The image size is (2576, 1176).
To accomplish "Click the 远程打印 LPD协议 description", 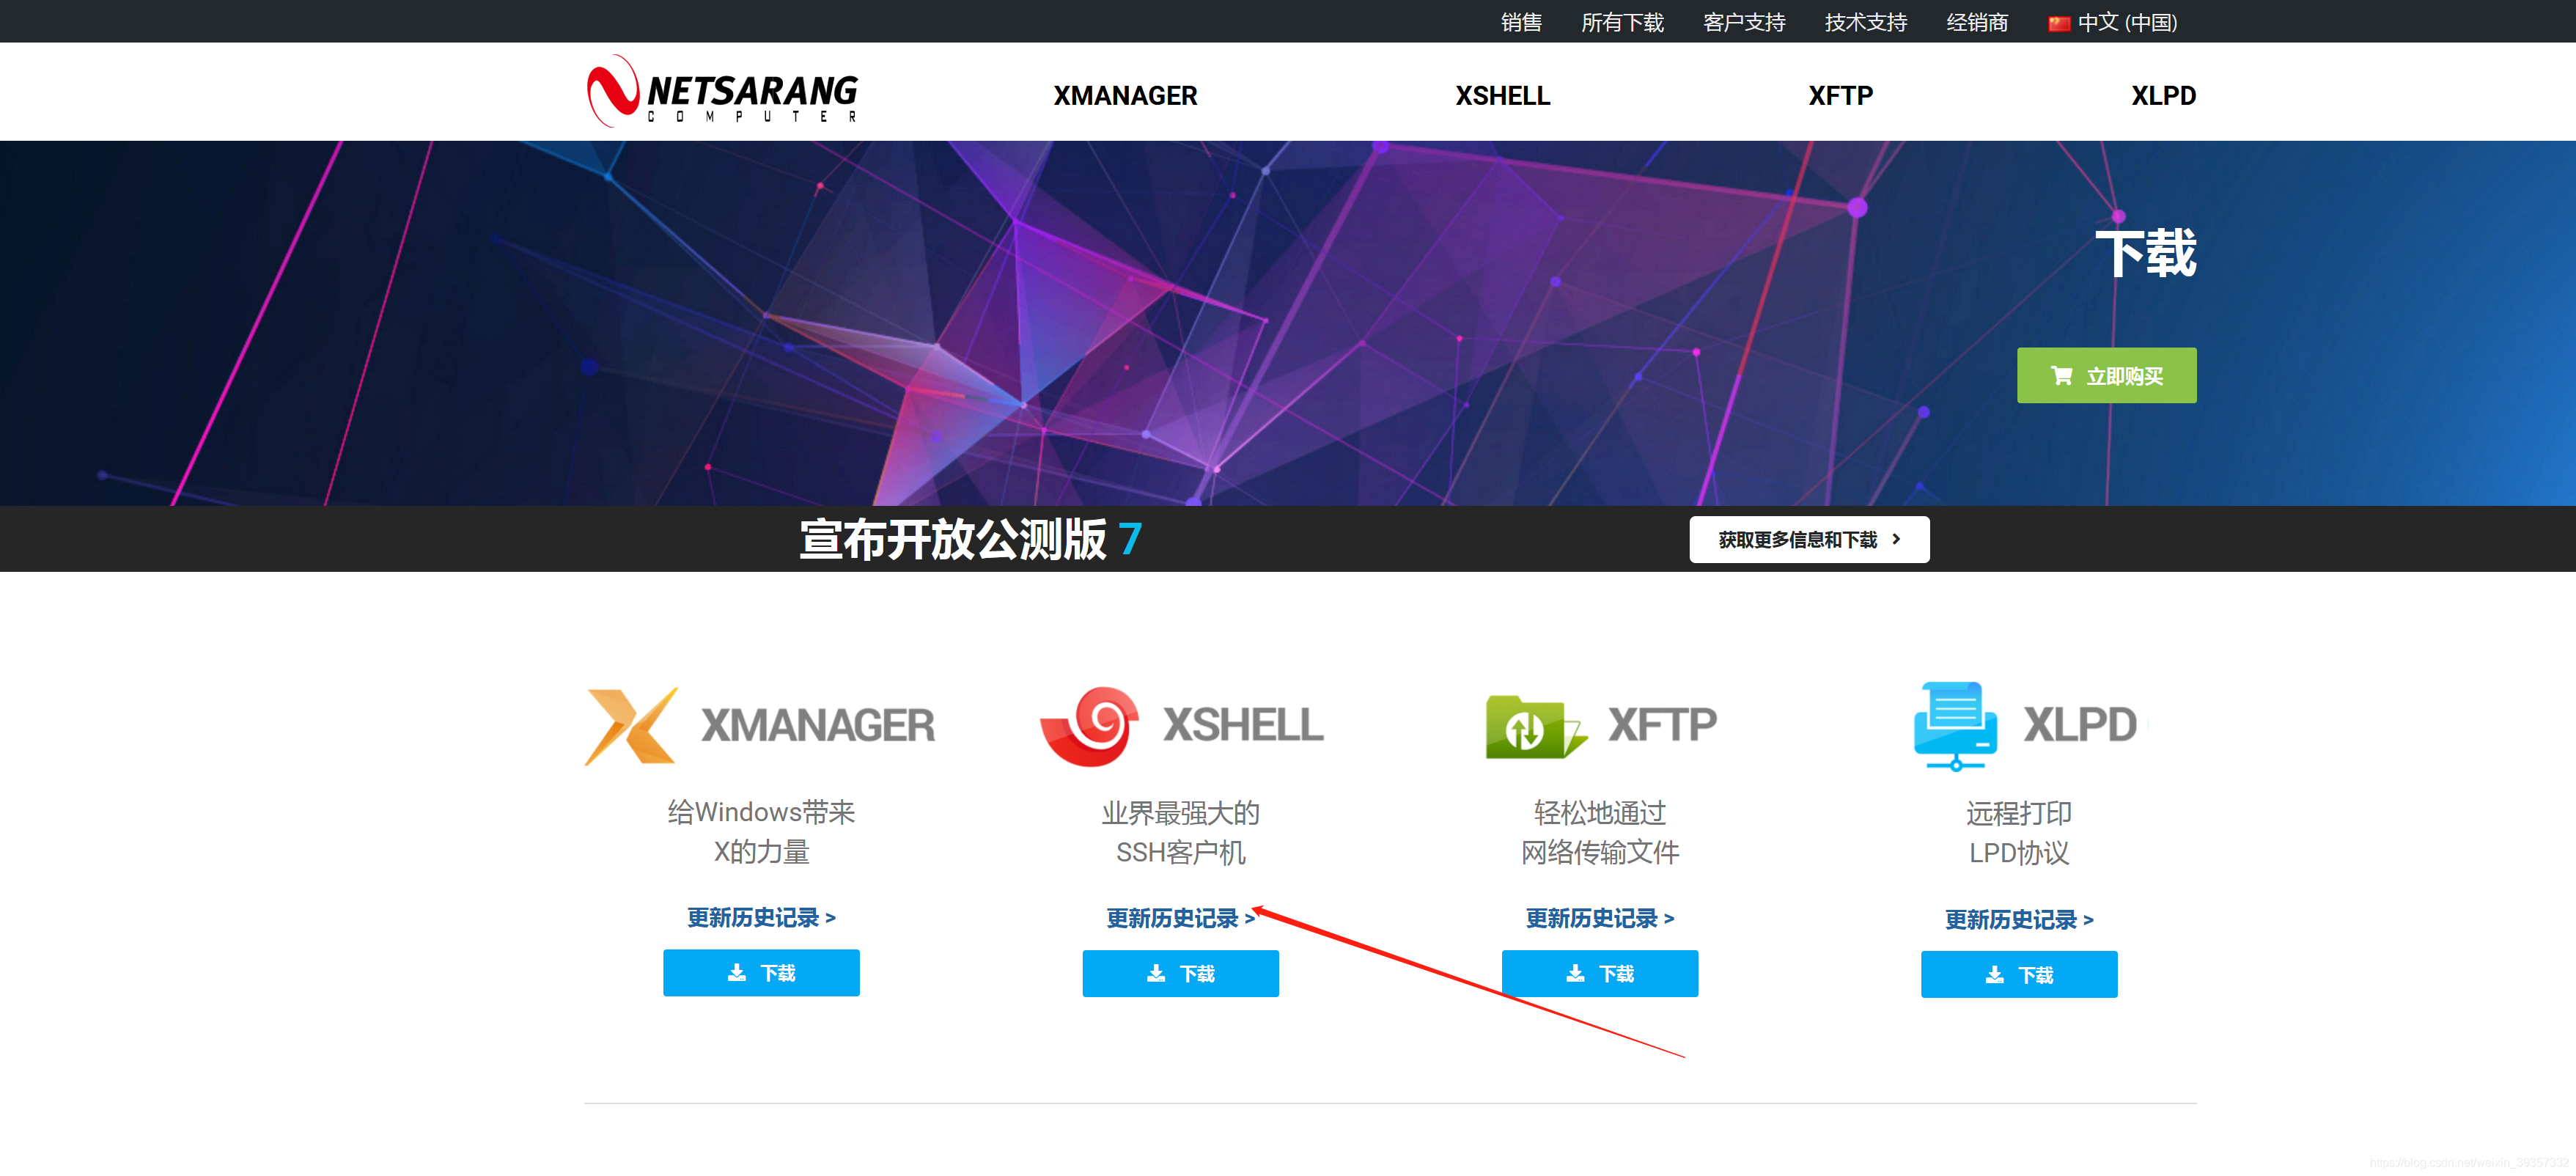I will pos(2019,832).
